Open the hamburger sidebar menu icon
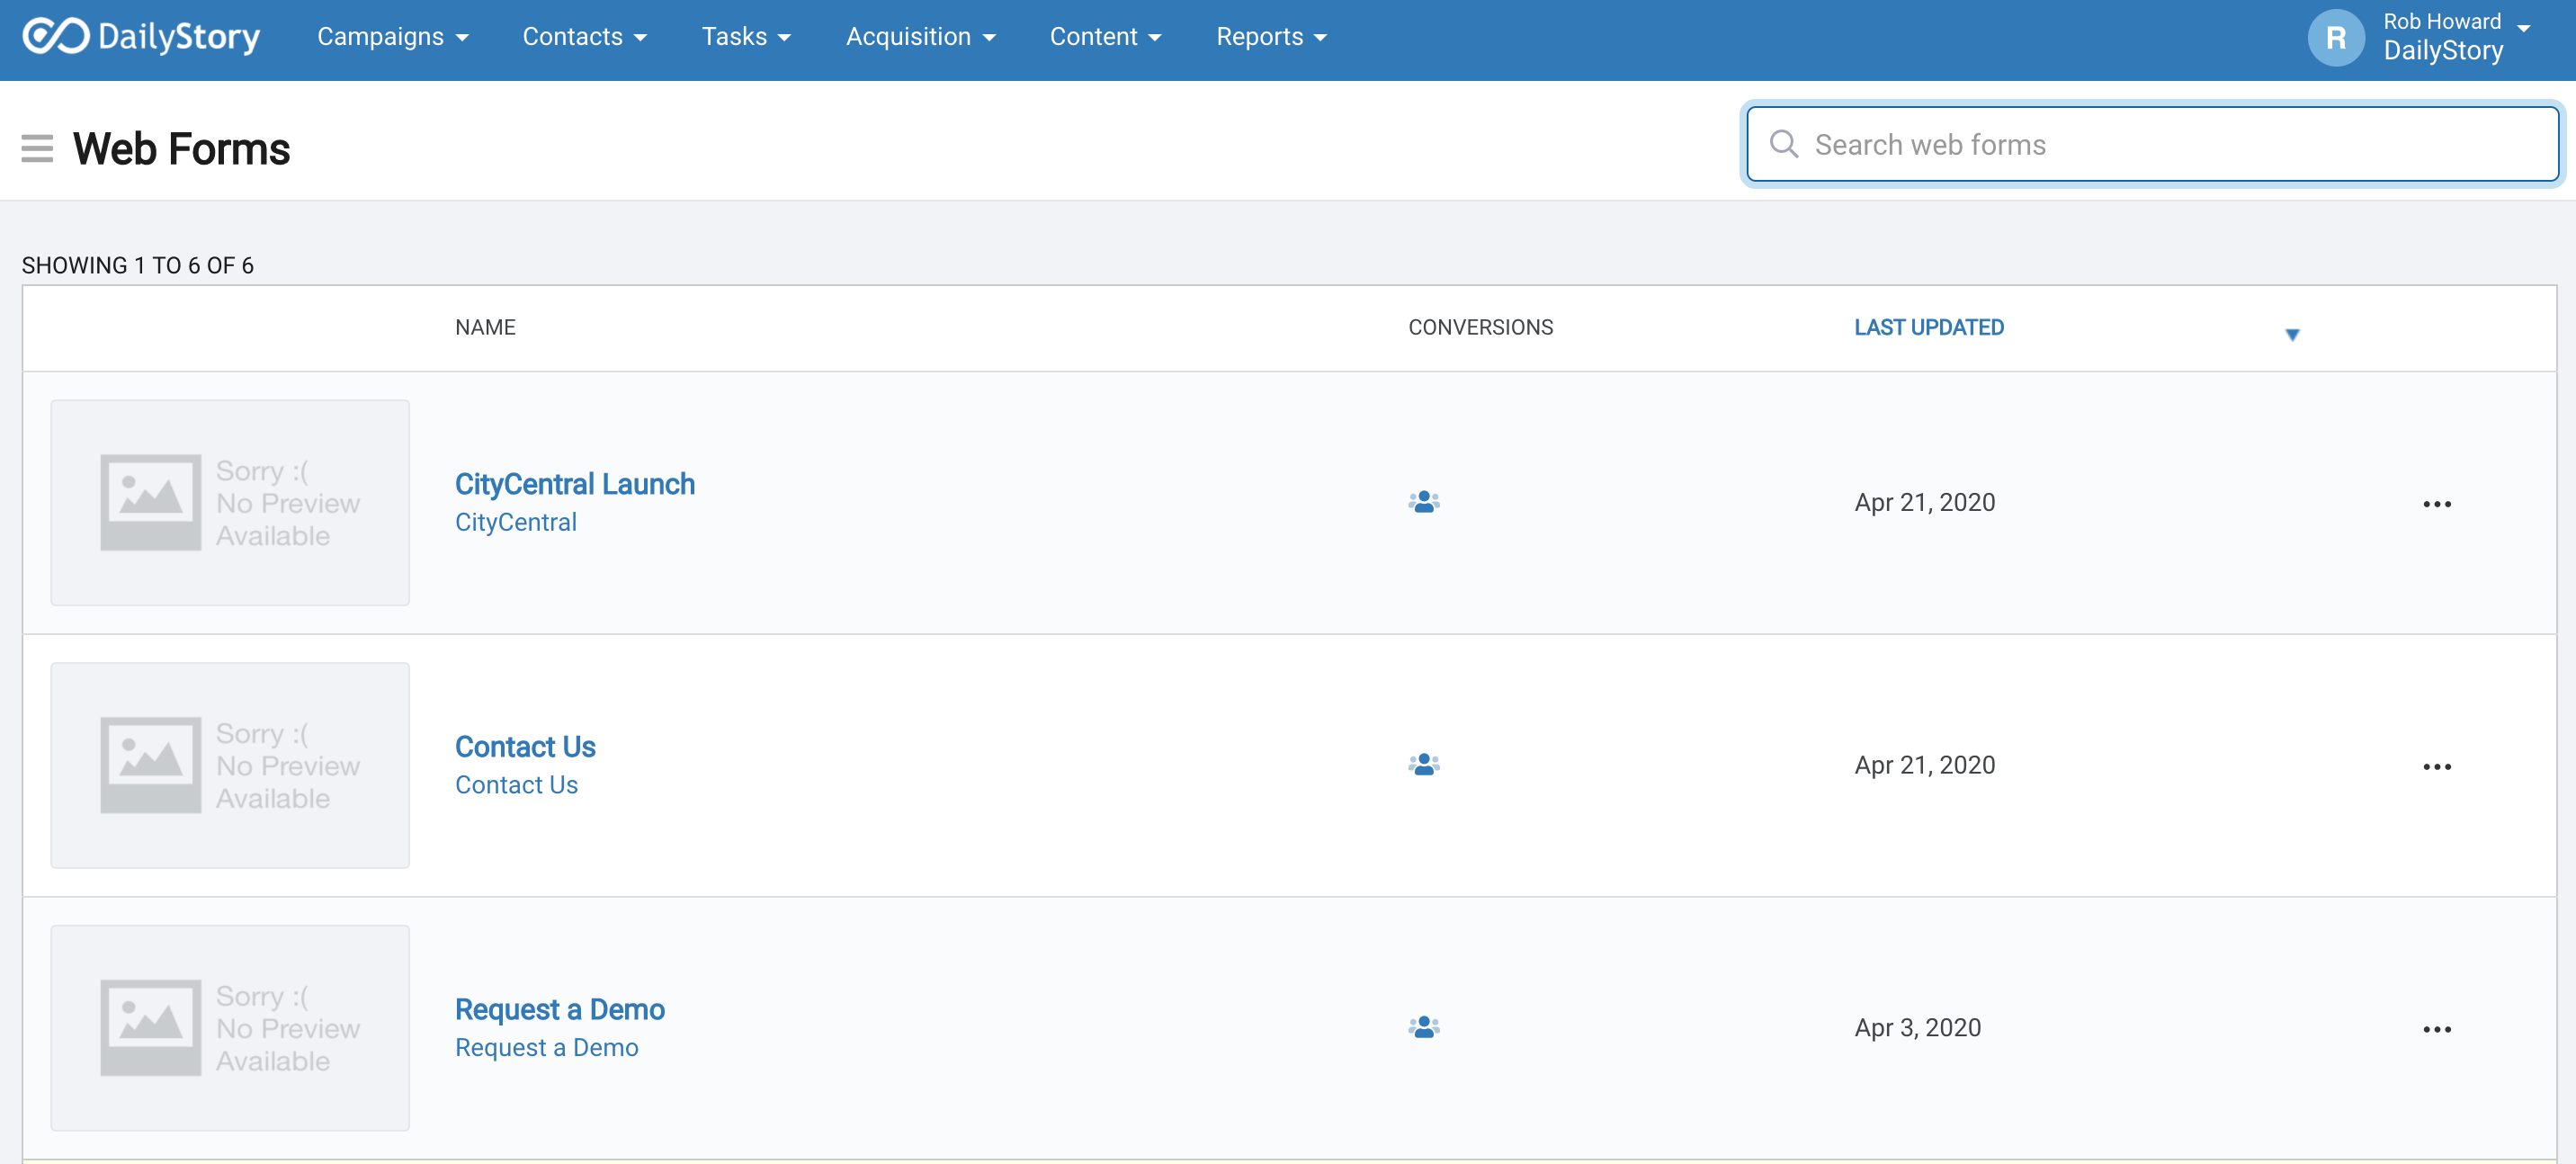Image resolution: width=2576 pixels, height=1164 pixels. [37, 149]
